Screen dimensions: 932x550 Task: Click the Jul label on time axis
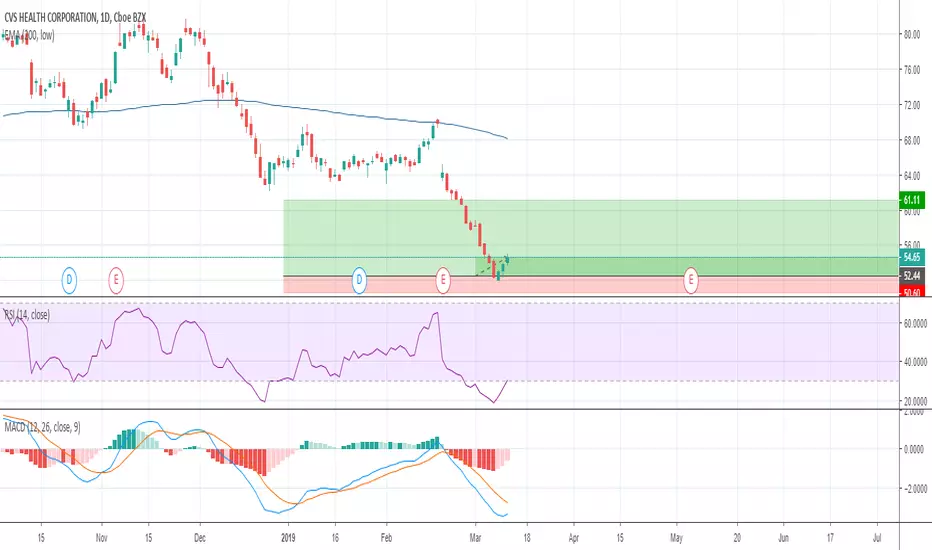click(877, 538)
